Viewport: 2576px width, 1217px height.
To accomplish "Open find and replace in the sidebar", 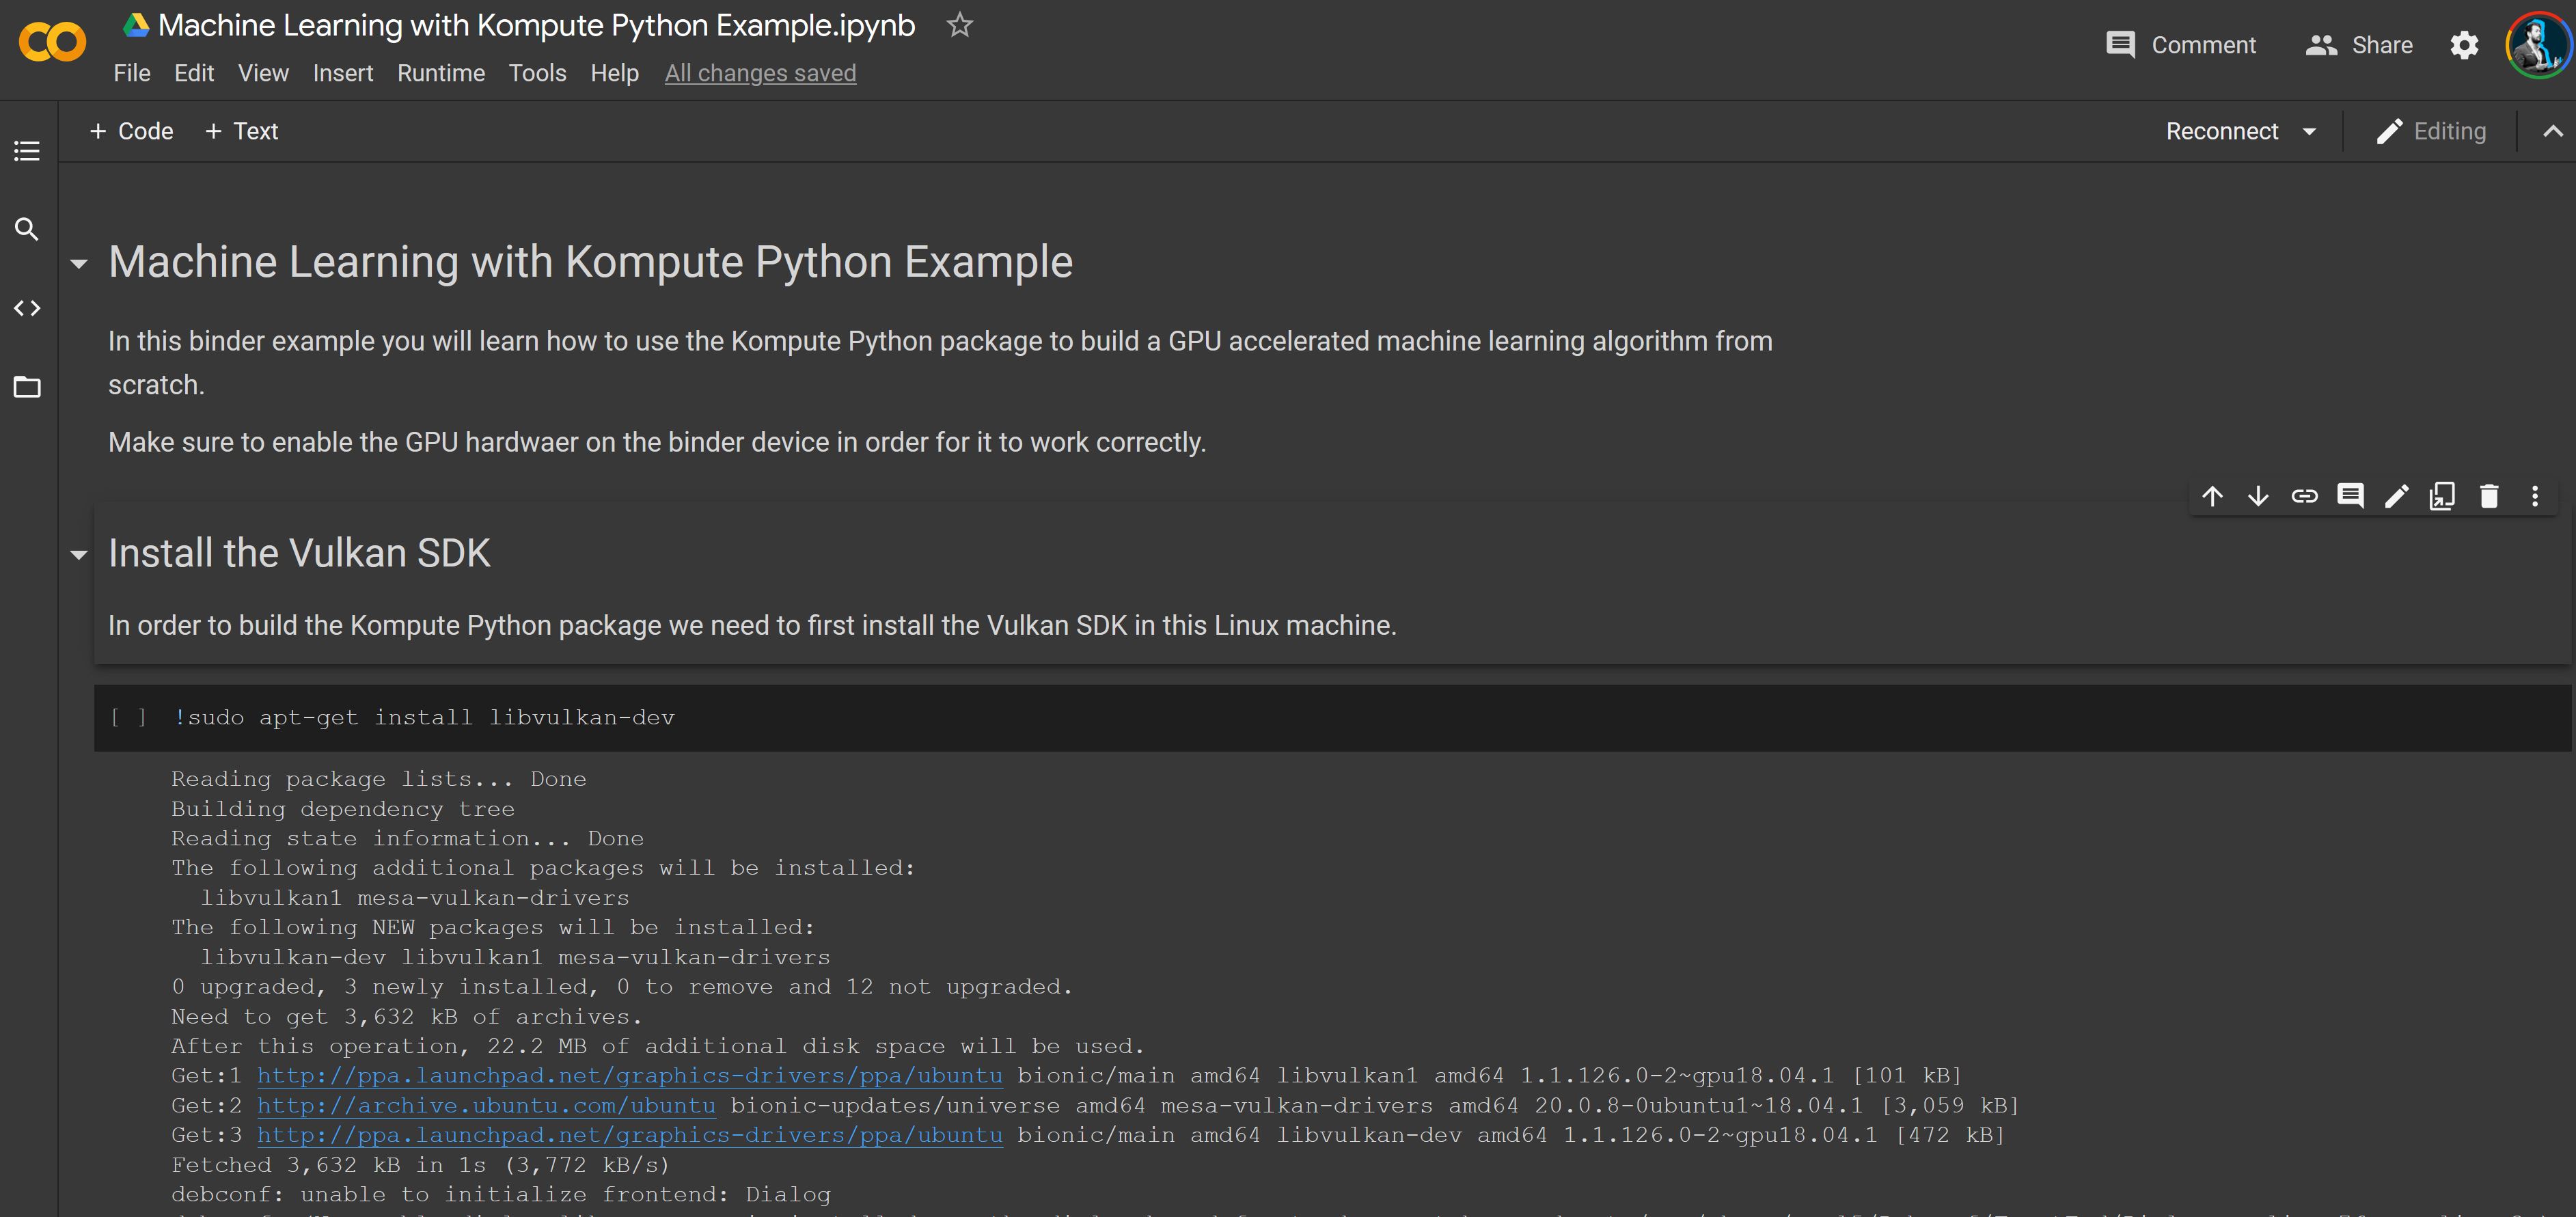I will click(x=27, y=229).
